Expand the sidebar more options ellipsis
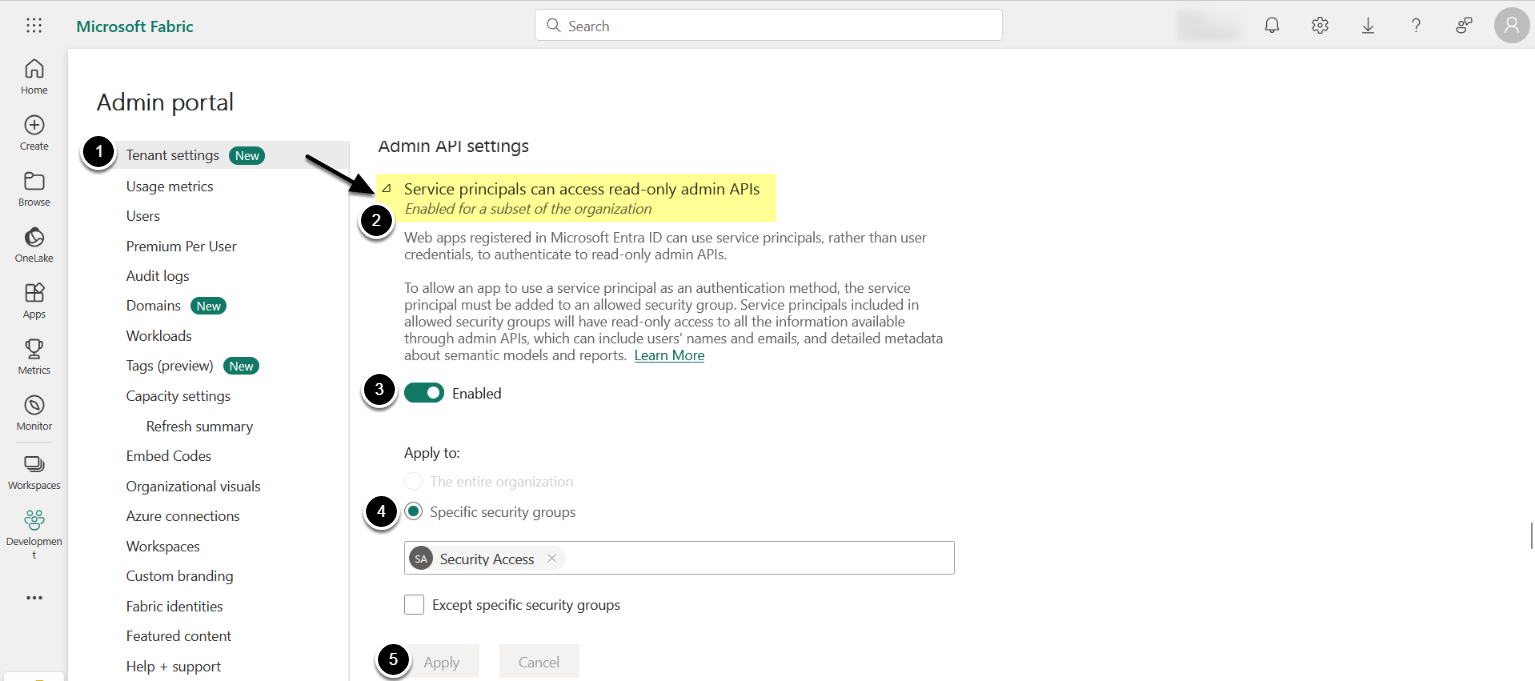The height and width of the screenshot is (681, 1535). tap(34, 598)
